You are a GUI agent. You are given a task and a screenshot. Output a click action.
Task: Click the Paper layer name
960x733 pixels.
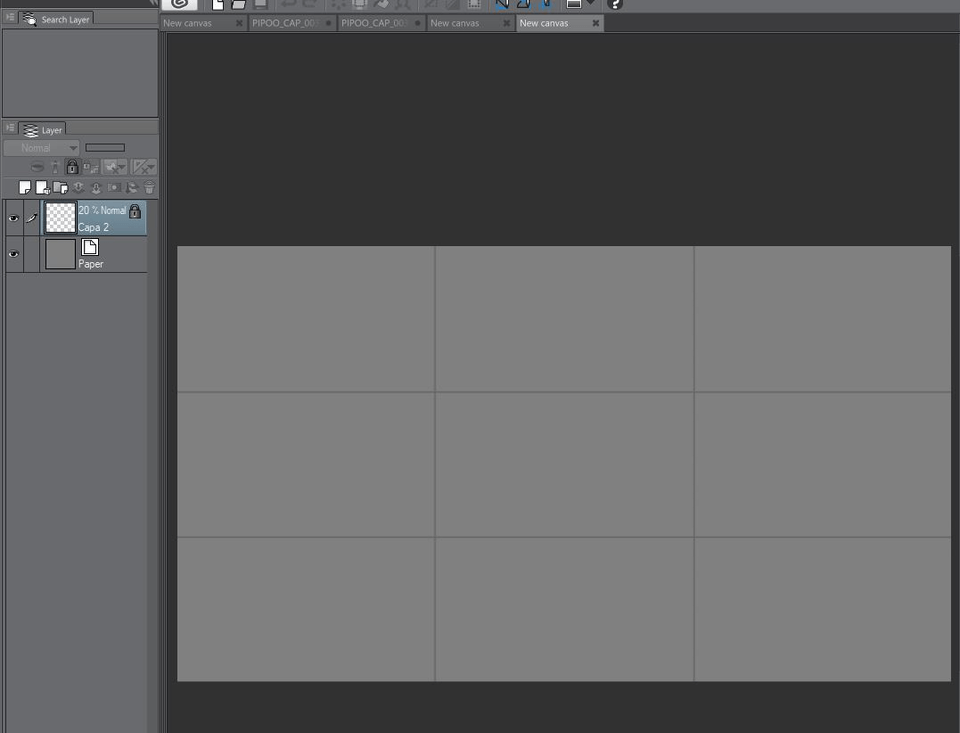tap(91, 264)
